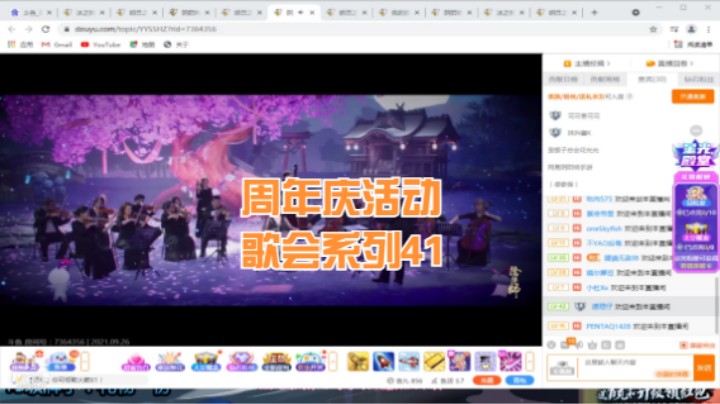This screenshot has height=404, width=720.
Task: Expand gifts with the bar after last gift
Action: tap(529, 362)
